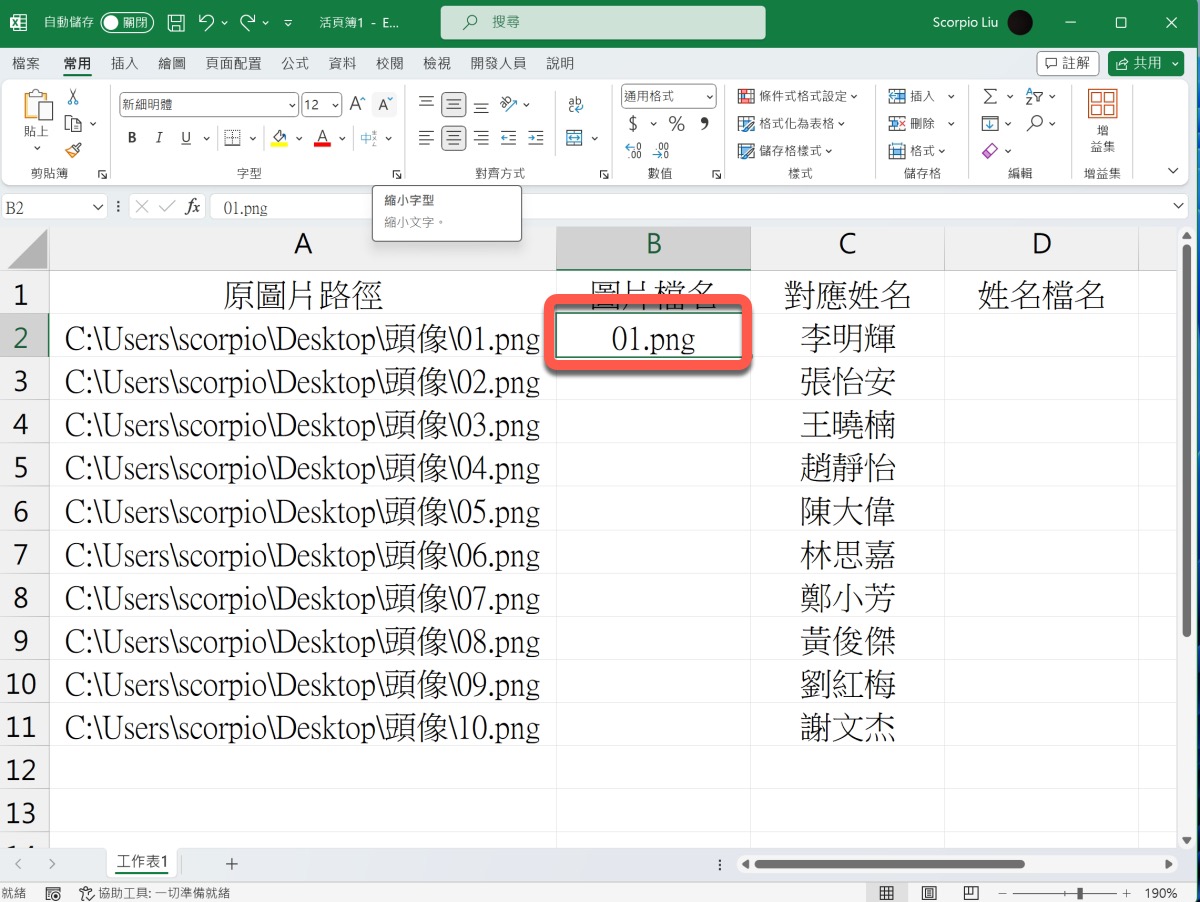Click the Undo arrow icon
Viewport: 1200px width, 902px height.
point(206,22)
